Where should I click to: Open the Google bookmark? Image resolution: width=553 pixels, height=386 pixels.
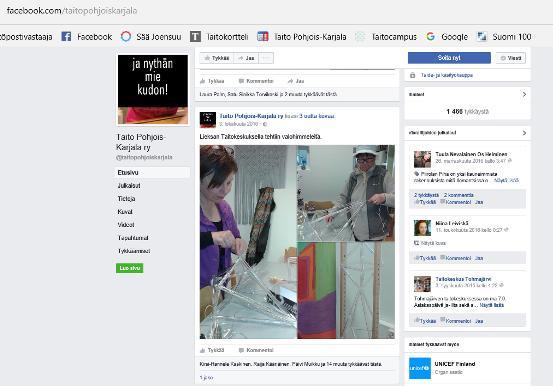click(447, 37)
